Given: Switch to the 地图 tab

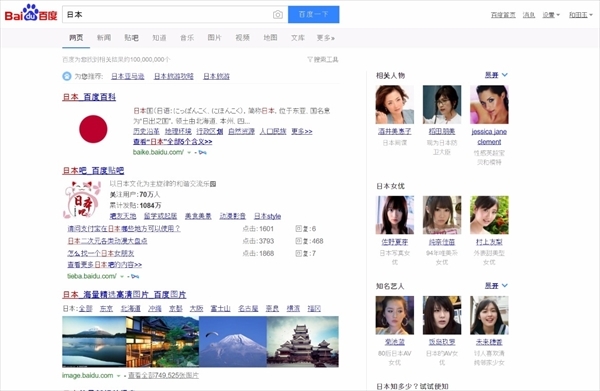Looking at the screenshot, I should [270, 37].
